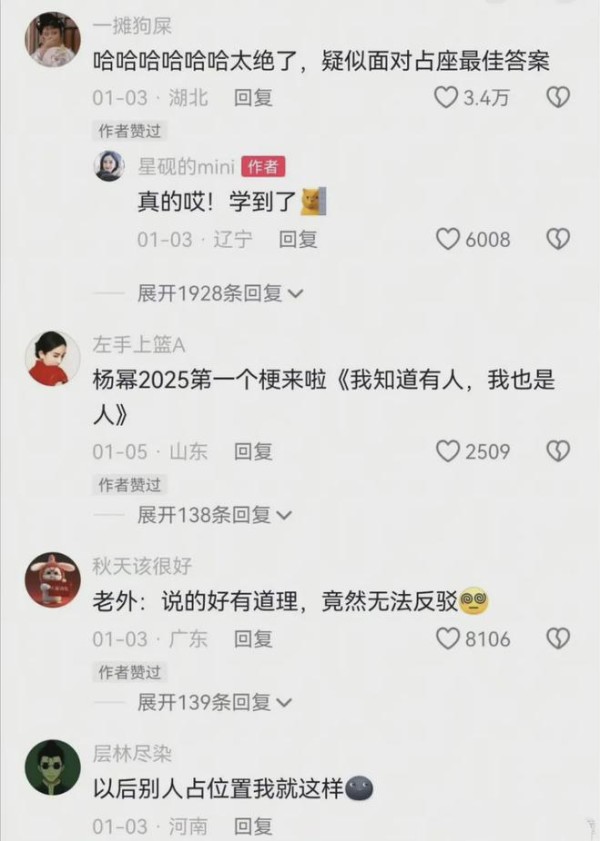Reply to the 秋天该很好 comment

[253, 639]
